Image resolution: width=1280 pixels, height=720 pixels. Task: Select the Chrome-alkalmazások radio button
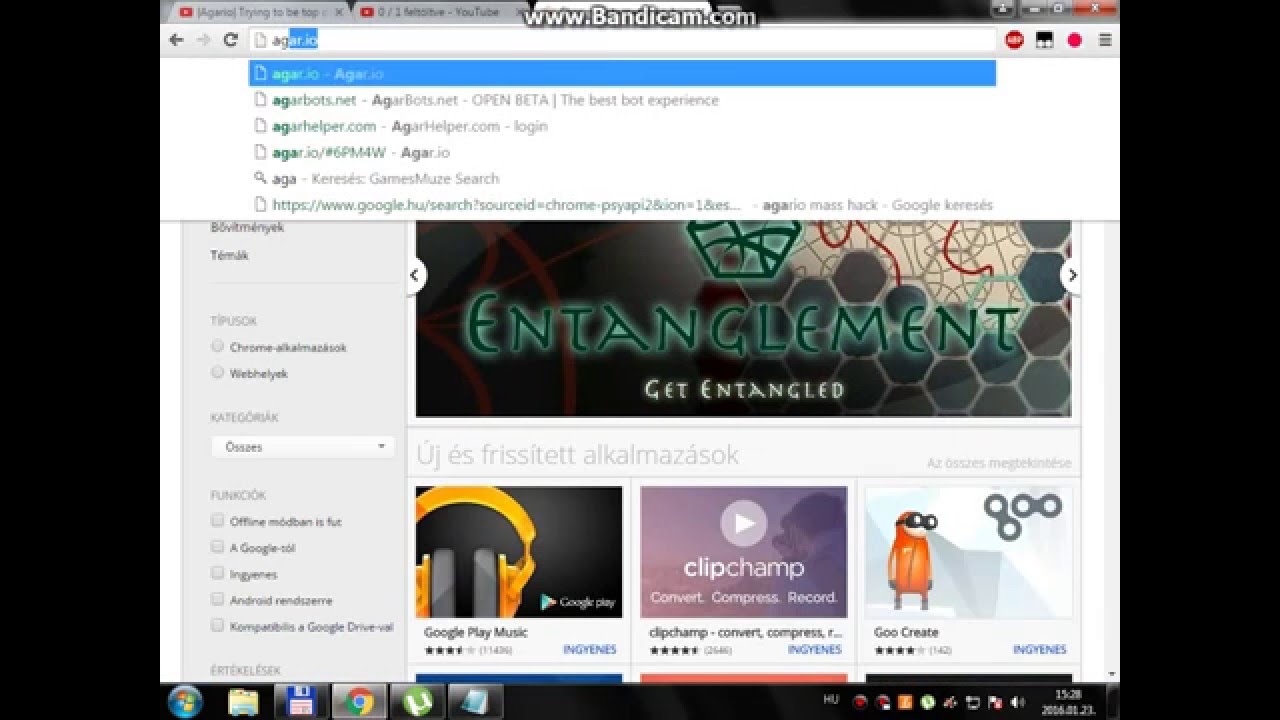pyautogui.click(x=217, y=346)
